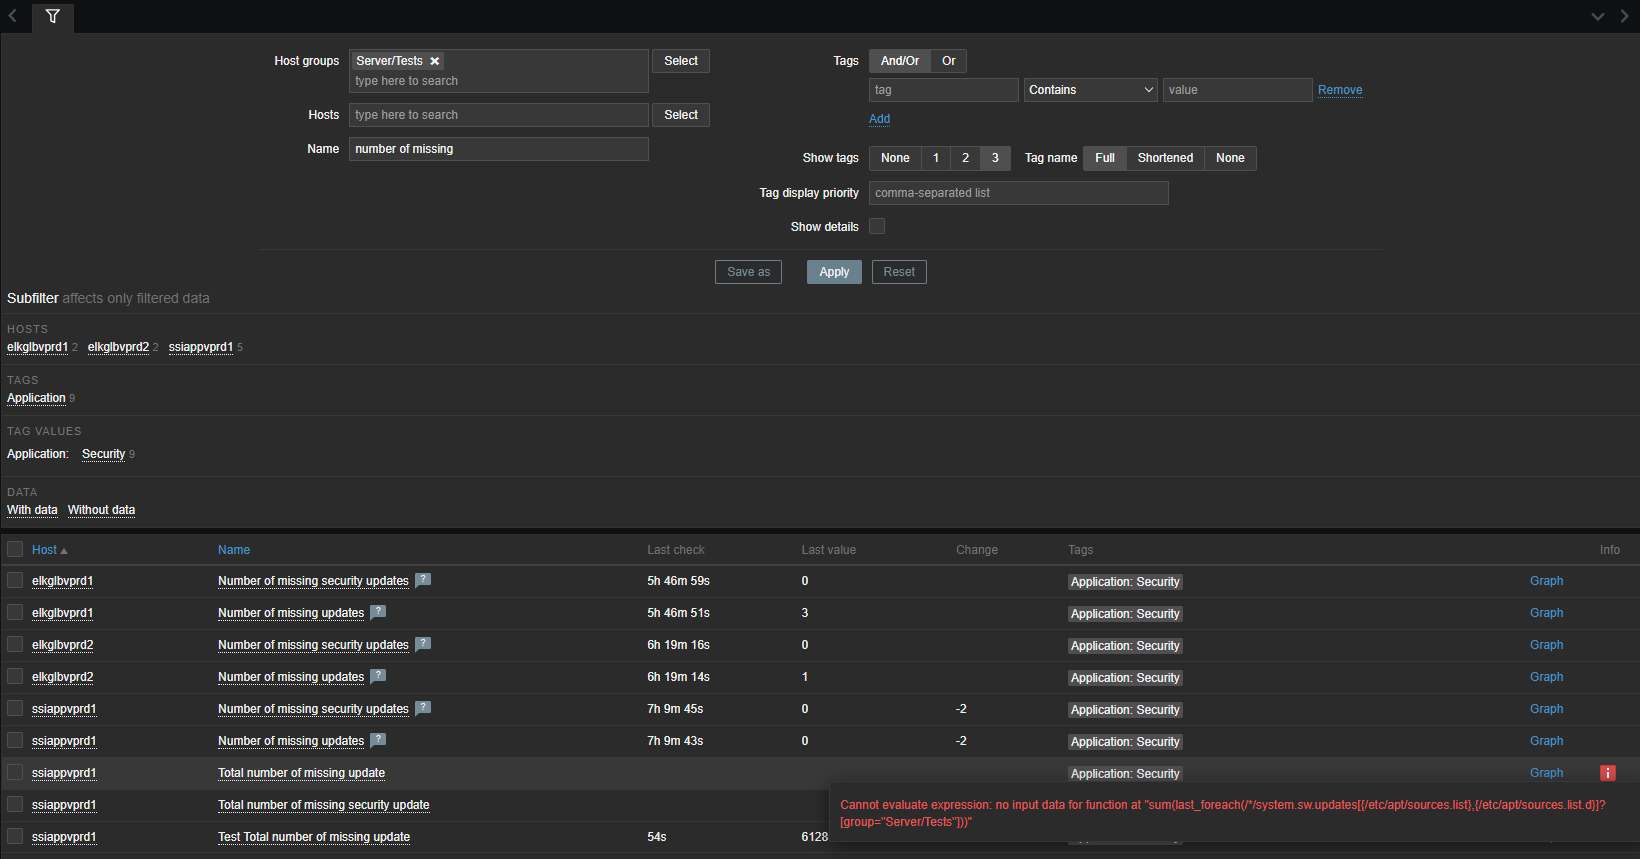The image size is (1640, 859).
Task: Click the right arrow in top bar
Action: pyautogui.click(x=1624, y=16)
